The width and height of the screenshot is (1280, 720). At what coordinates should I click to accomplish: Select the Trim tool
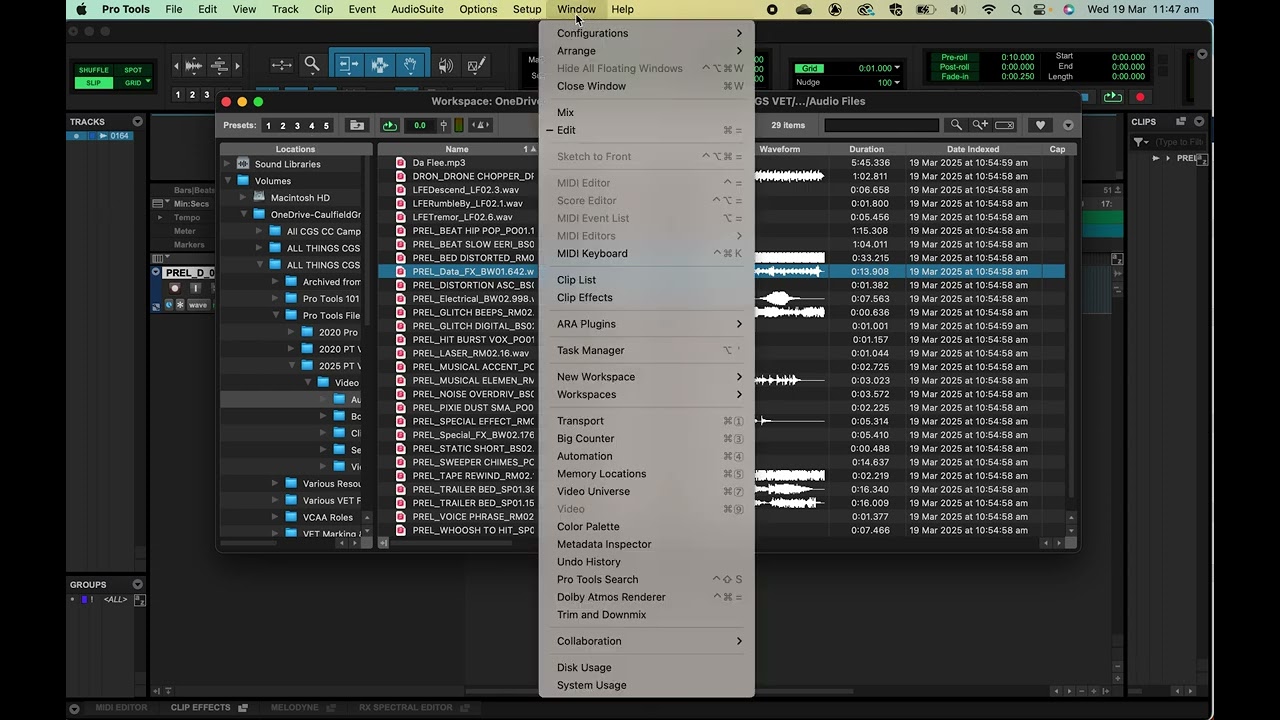348,65
